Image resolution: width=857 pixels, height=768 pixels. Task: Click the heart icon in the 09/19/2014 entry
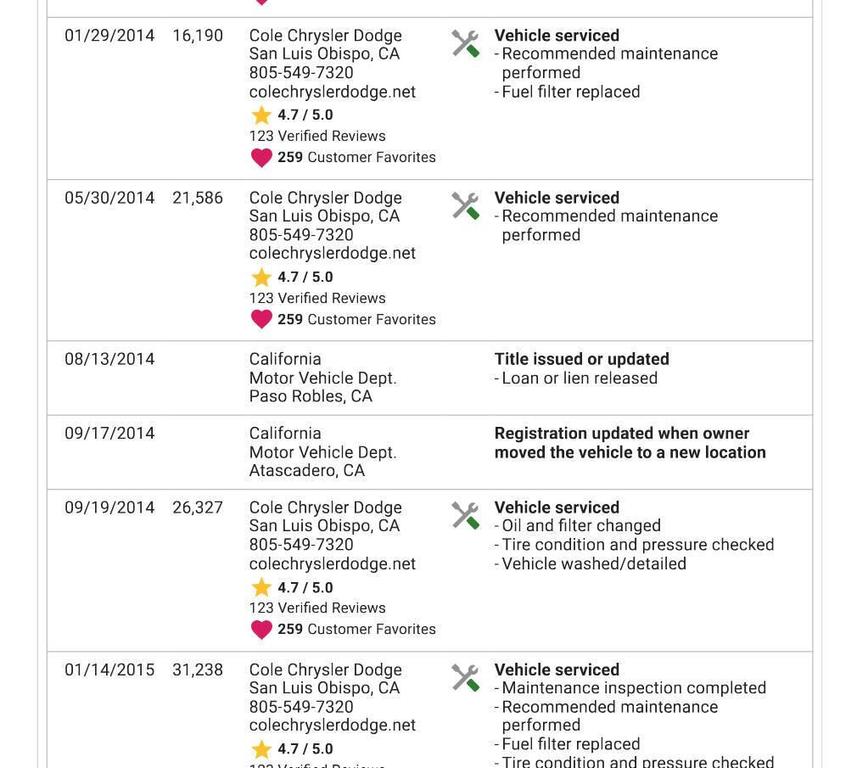[261, 630]
